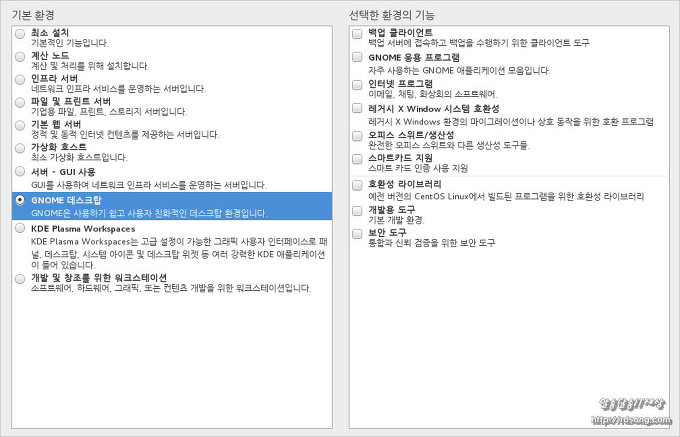The image size is (680, 437).
Task: Select 인프라 서버 as base environment
Action: 20,80
